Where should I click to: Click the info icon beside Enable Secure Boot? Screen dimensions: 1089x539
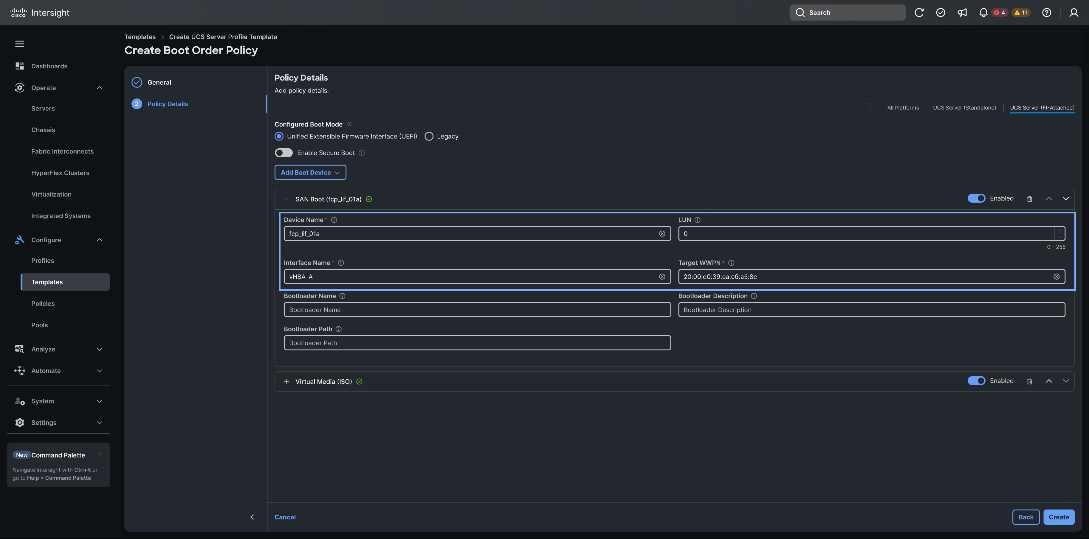coord(362,153)
